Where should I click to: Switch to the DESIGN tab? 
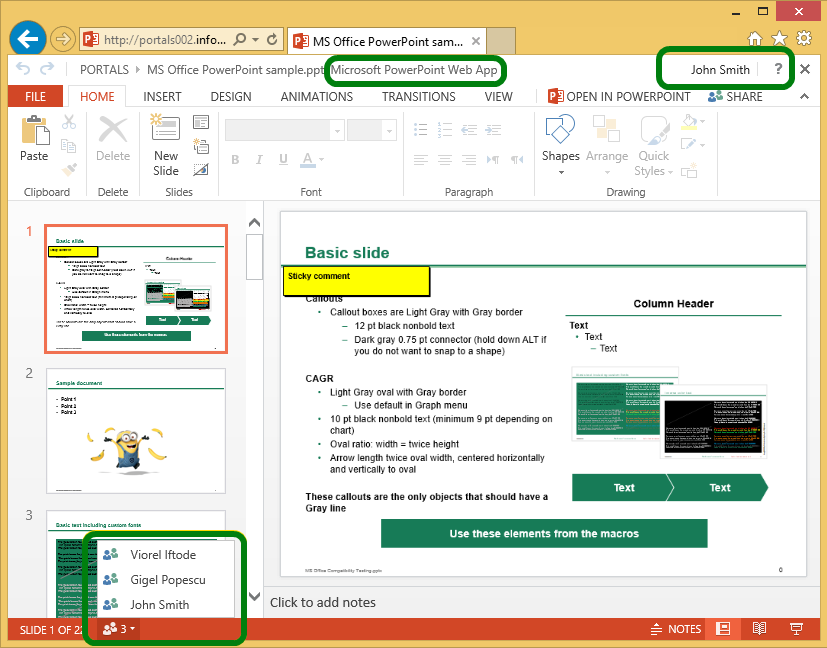230,96
